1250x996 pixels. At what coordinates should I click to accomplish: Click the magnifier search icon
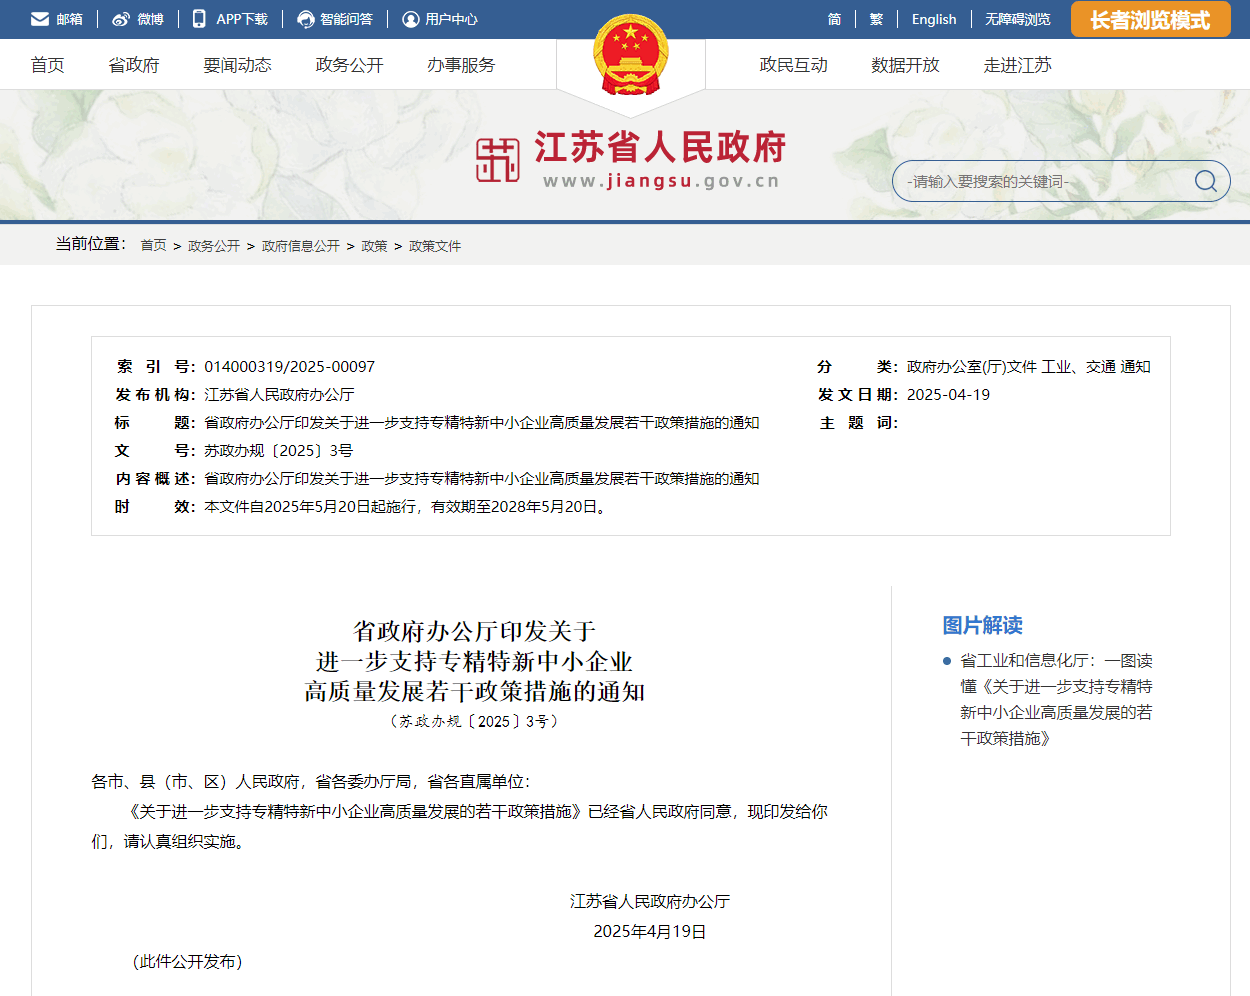[1206, 181]
